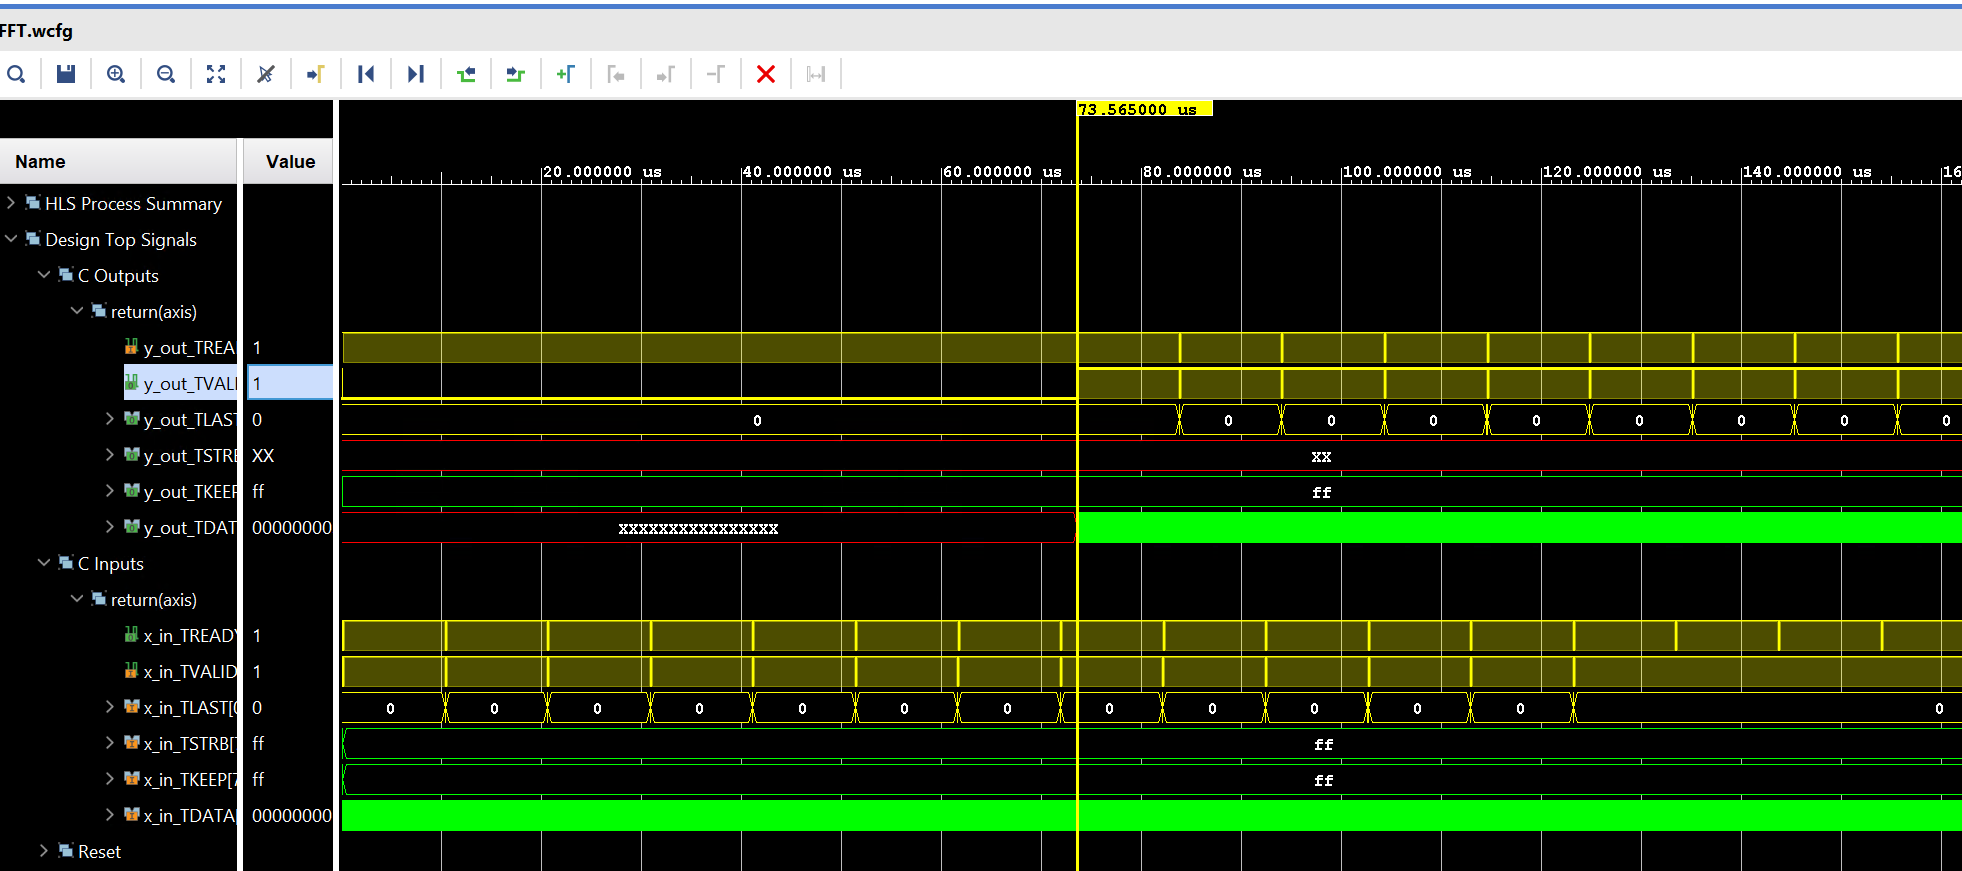Select the y_out_TREADY signal row
This screenshot has width=1962, height=871.
coord(180,347)
